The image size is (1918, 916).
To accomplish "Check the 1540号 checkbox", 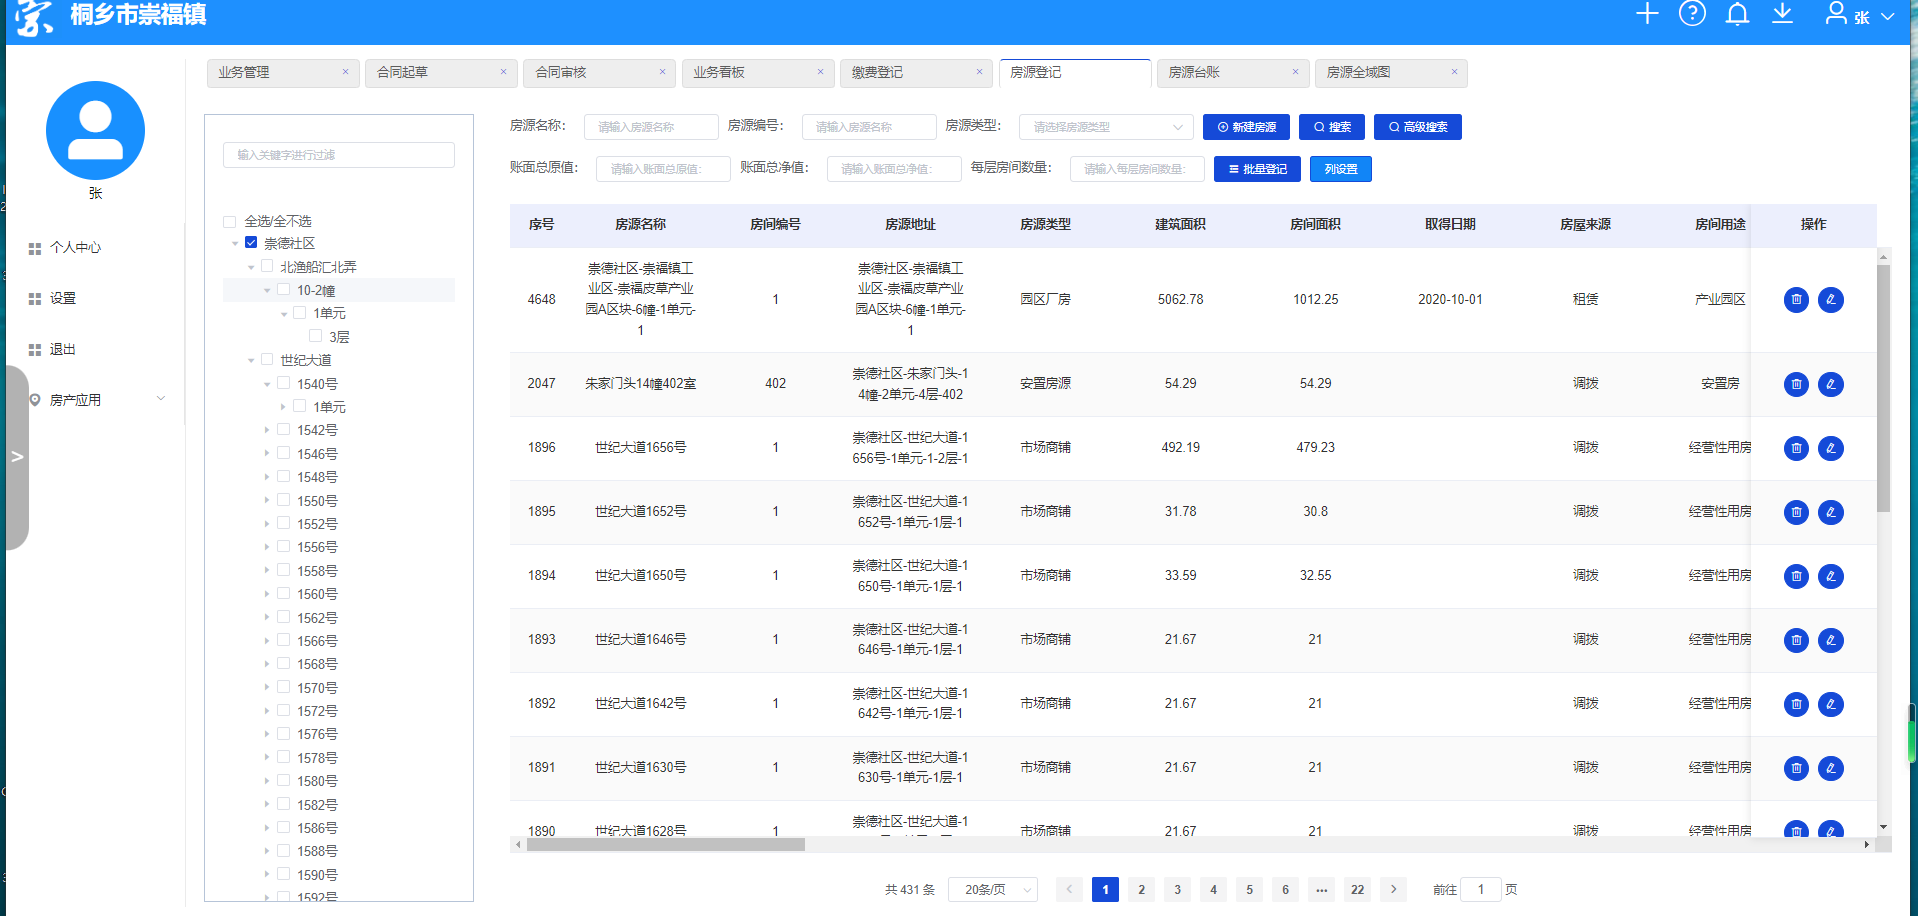I will coord(283,383).
